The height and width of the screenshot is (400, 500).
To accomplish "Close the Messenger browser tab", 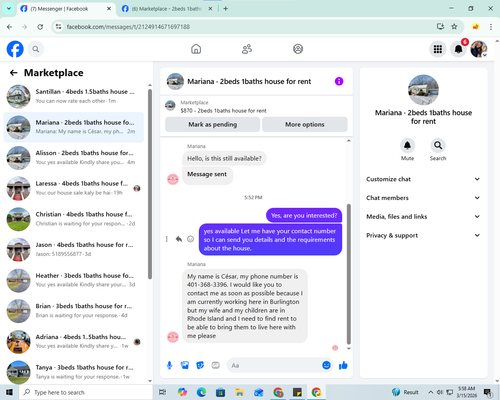I will pyautogui.click(x=109, y=9).
